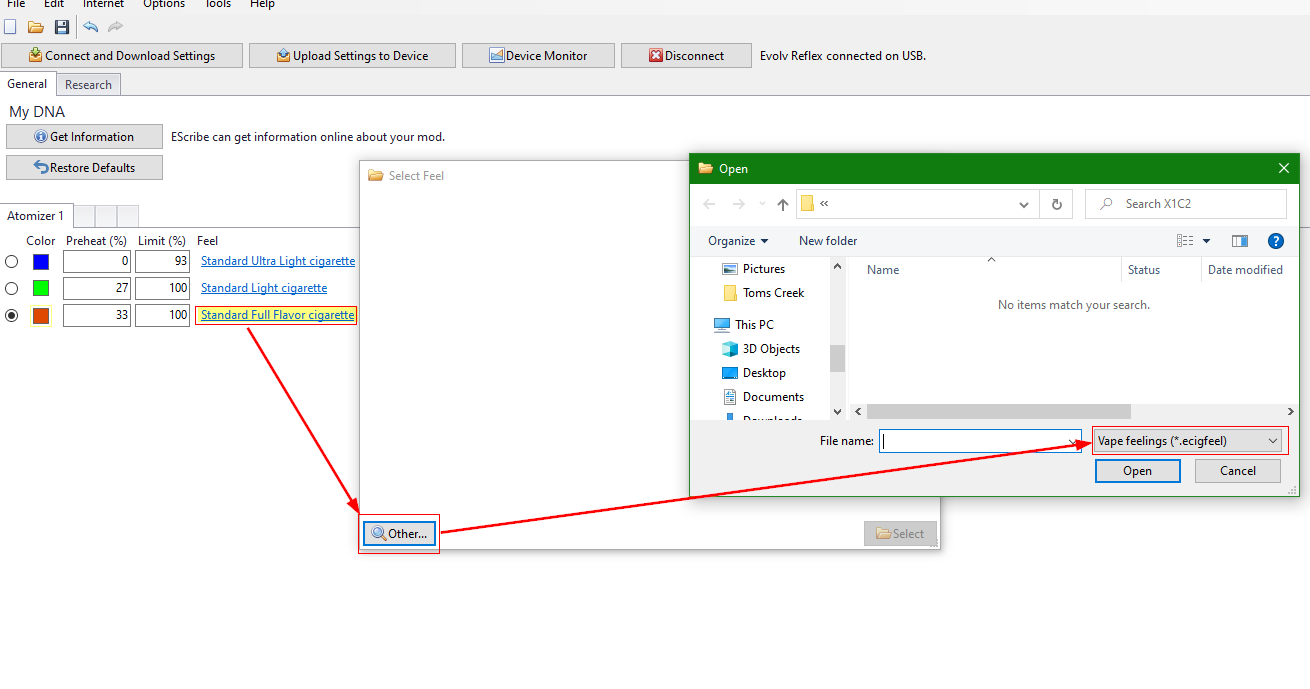Click Connect and Download Settings button
The width and height of the screenshot is (1310, 689).
(x=122, y=56)
